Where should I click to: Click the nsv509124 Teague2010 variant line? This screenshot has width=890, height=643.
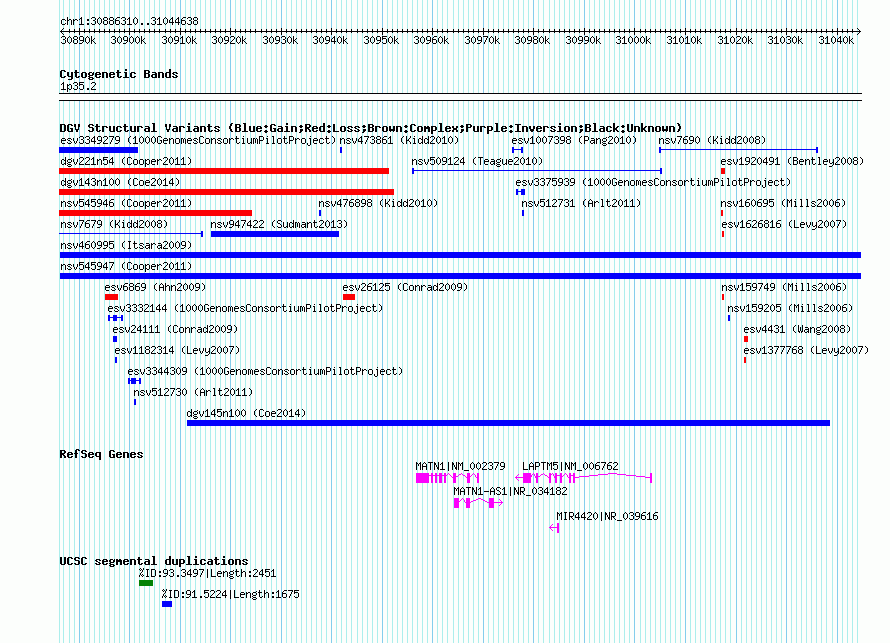point(537,171)
